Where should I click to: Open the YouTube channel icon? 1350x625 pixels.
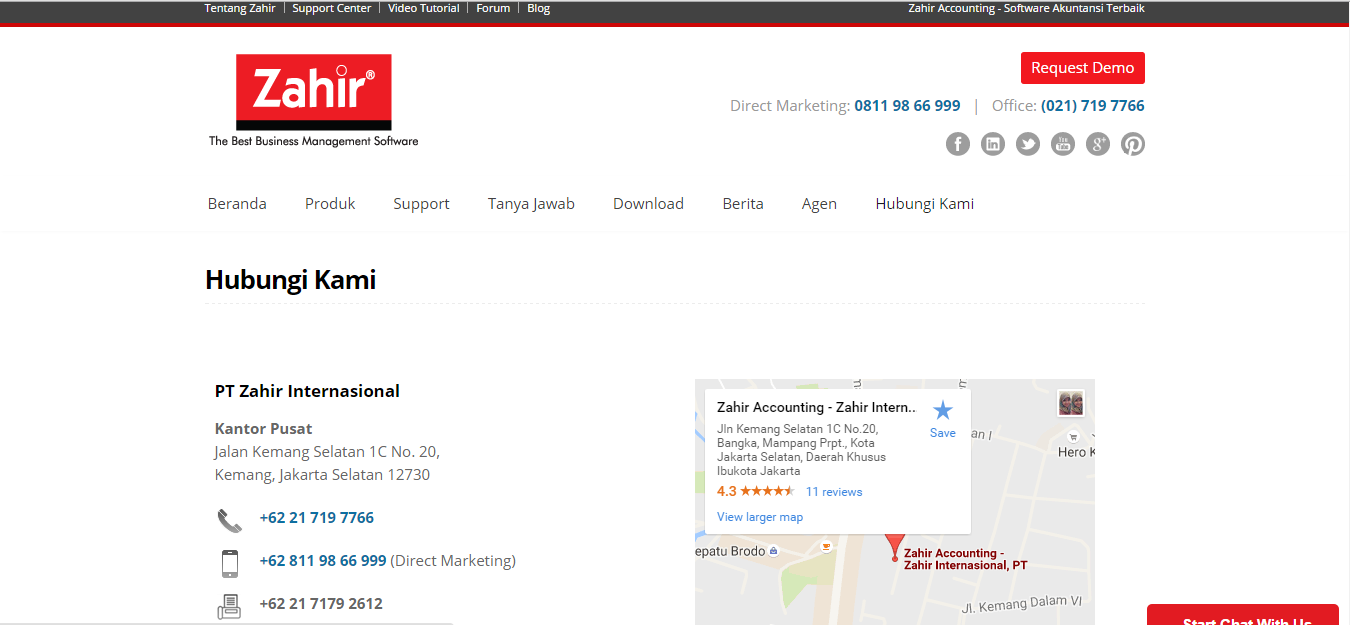coord(1062,144)
